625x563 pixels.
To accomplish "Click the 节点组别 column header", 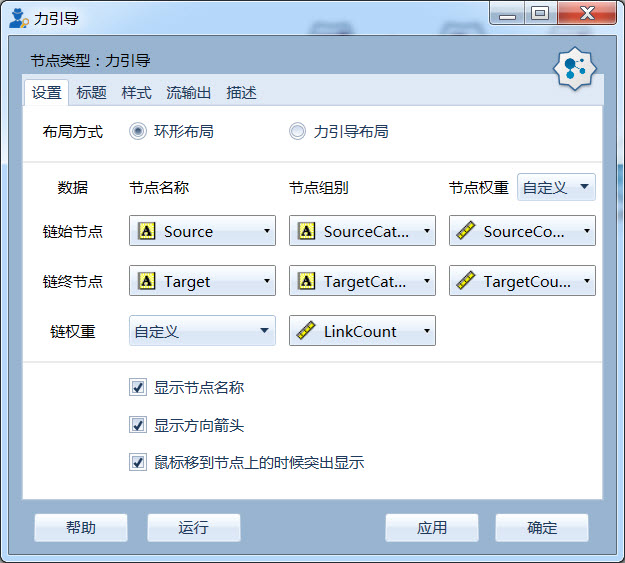I will click(318, 187).
